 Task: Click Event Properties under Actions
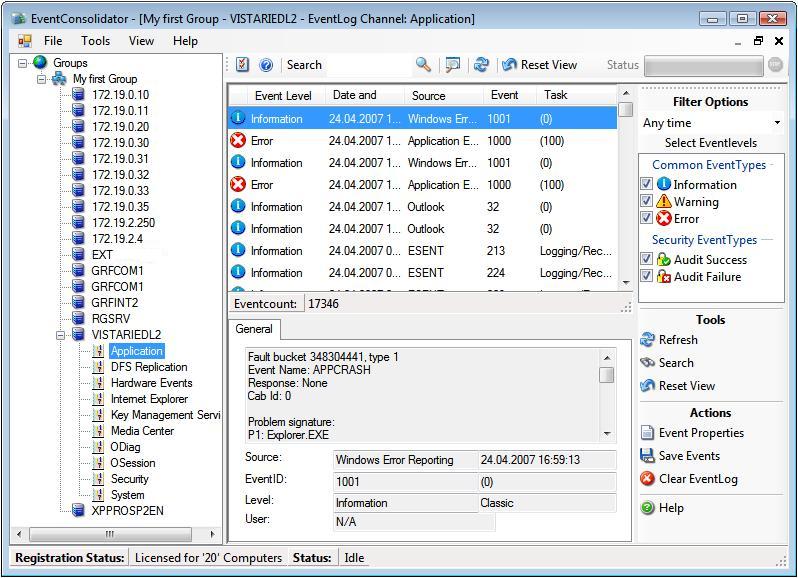(701, 433)
